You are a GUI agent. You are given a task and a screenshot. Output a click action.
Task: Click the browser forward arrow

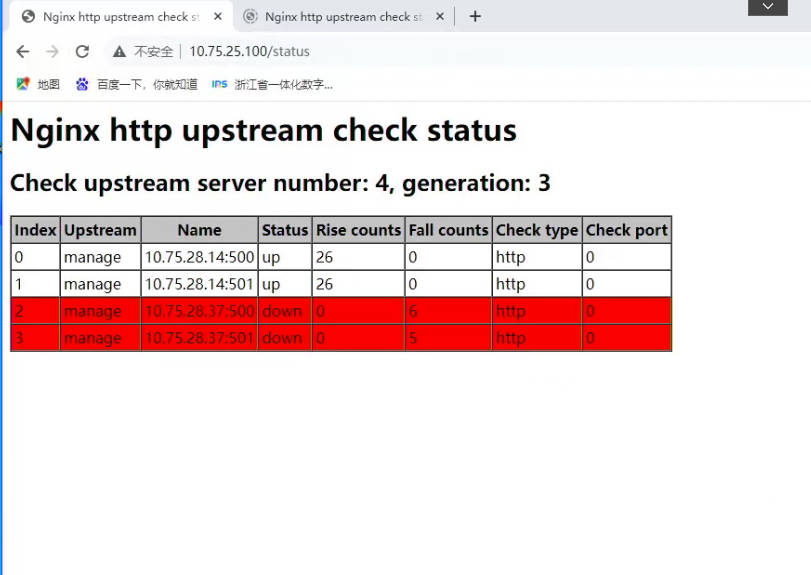(x=52, y=51)
